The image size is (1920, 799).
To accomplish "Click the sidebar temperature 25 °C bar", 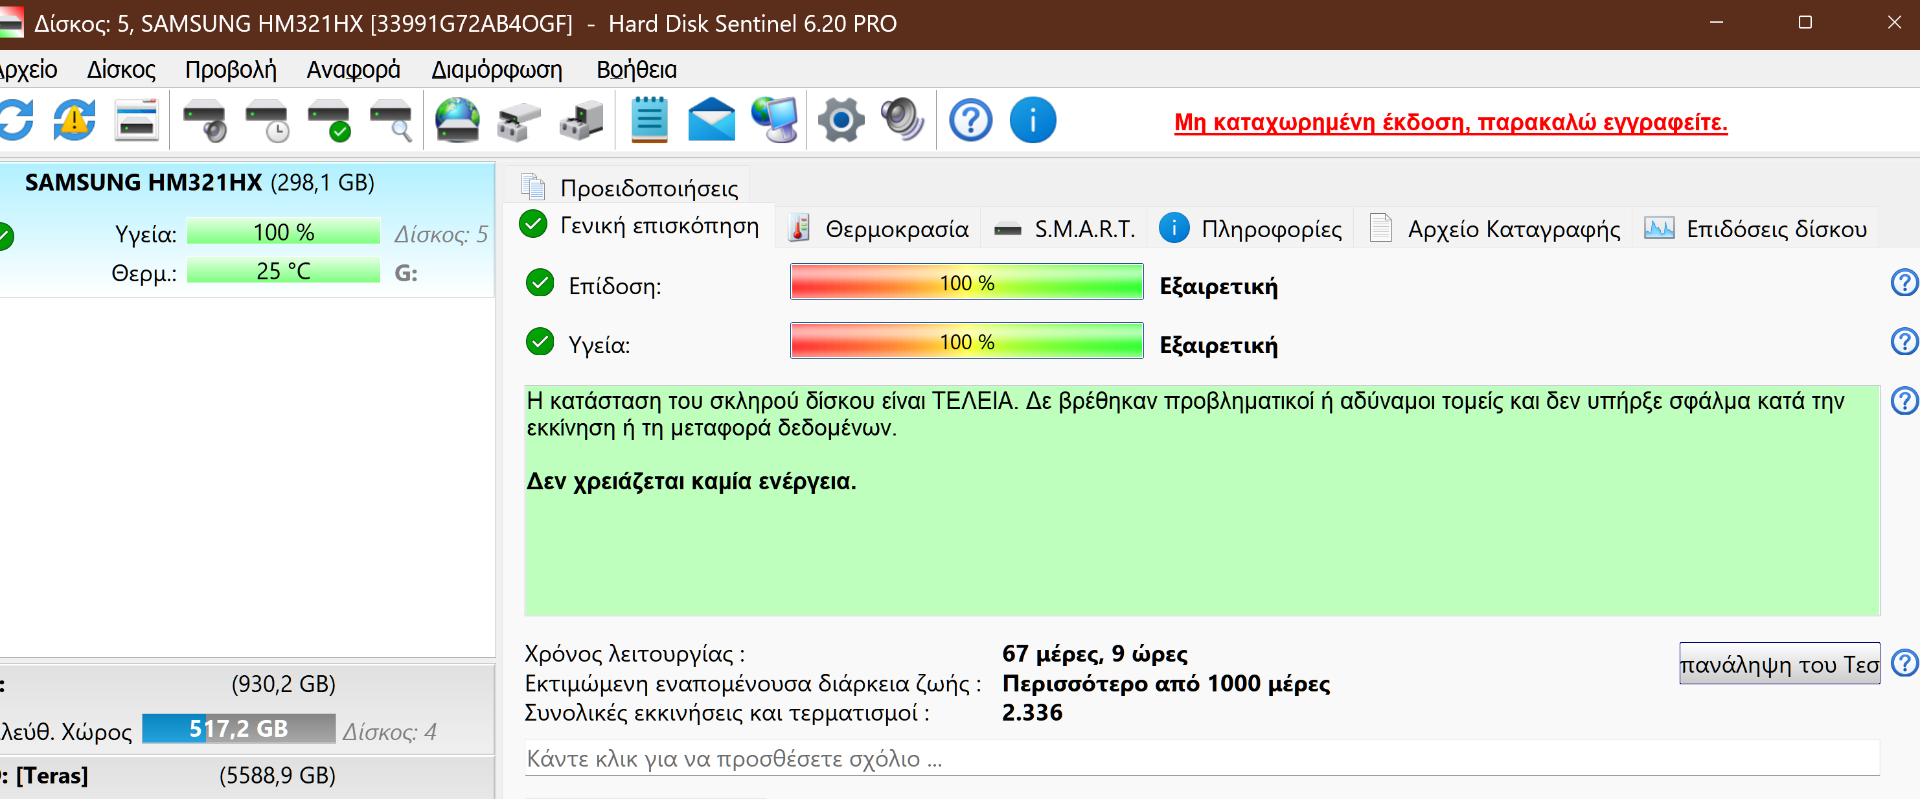I will 284,271.
